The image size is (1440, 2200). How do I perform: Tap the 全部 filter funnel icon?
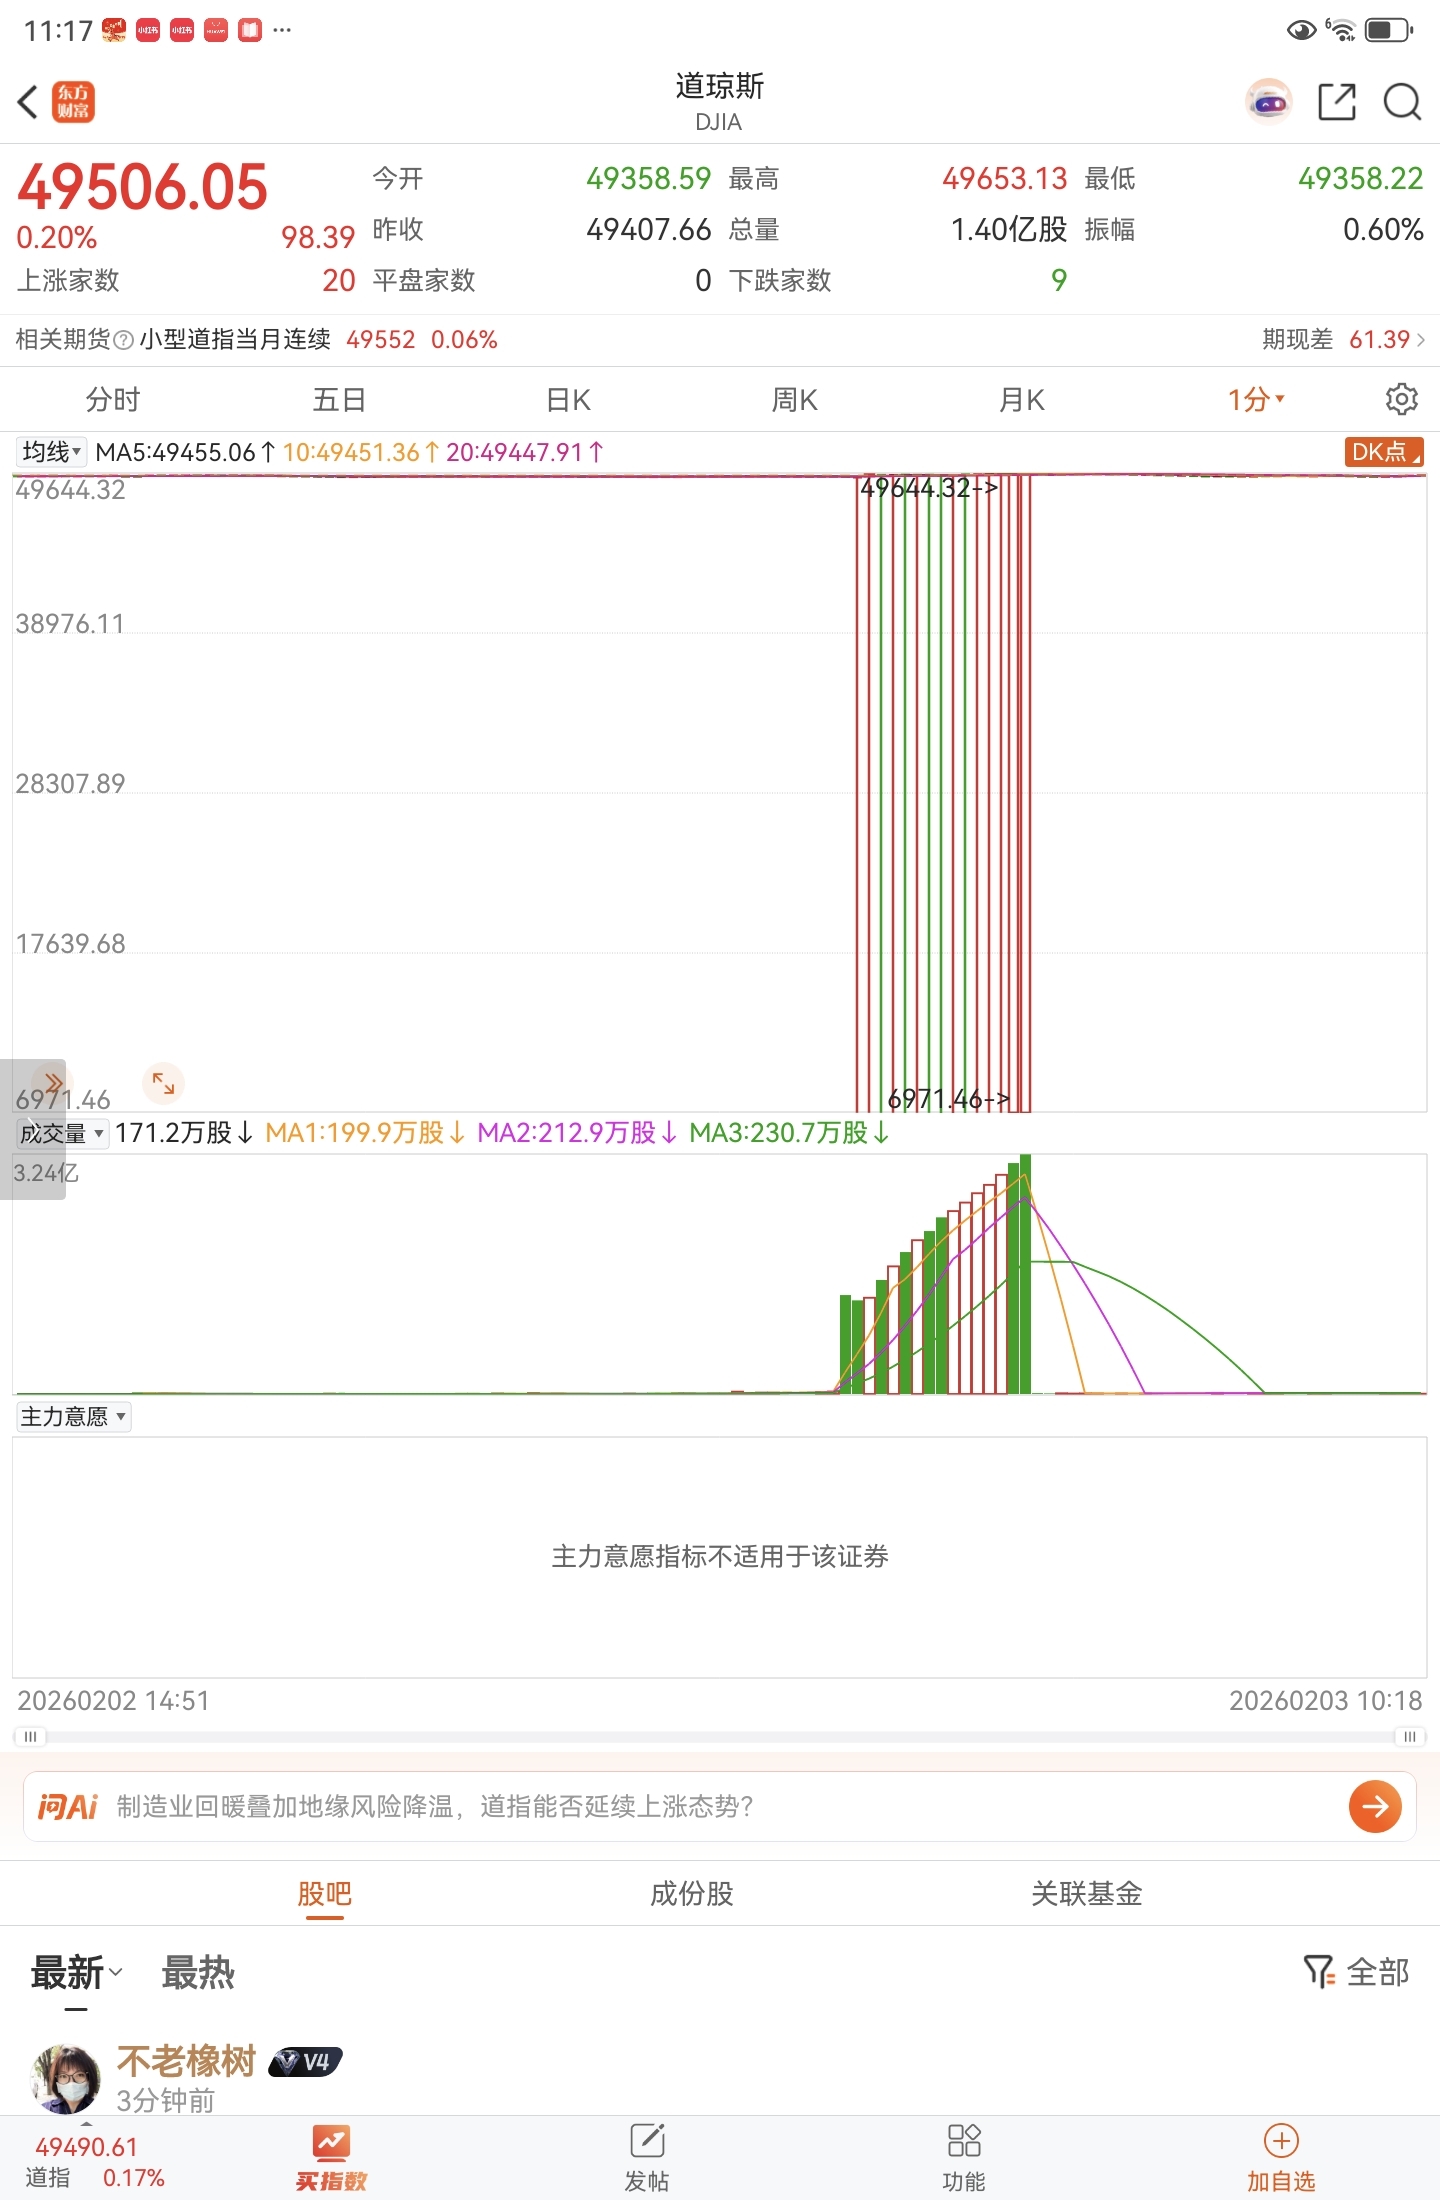(x=1319, y=1972)
